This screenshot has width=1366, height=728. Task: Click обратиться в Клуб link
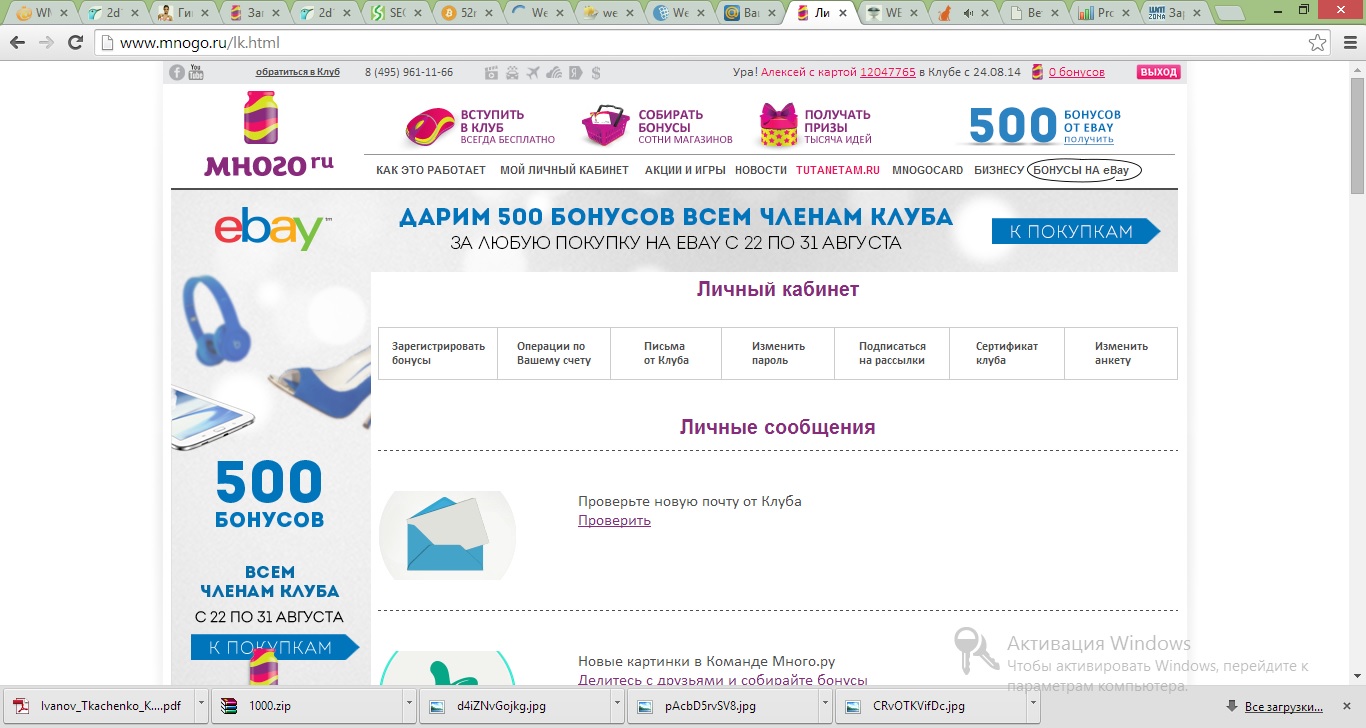(x=297, y=72)
